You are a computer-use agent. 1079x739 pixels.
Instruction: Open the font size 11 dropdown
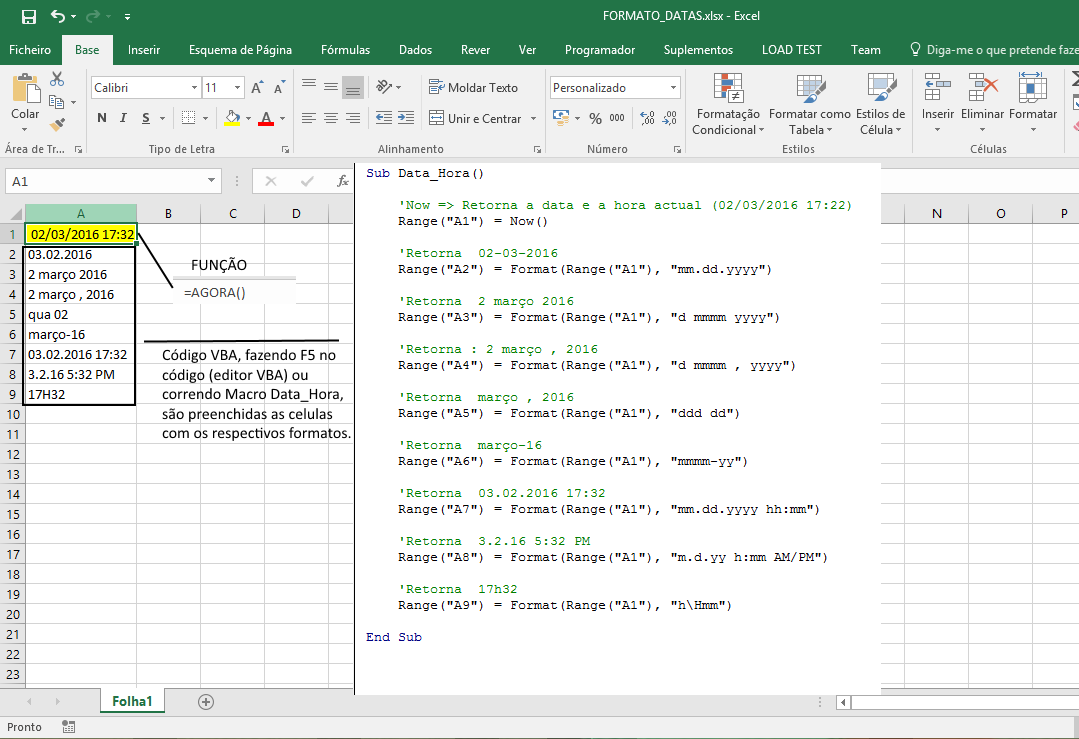tap(237, 87)
